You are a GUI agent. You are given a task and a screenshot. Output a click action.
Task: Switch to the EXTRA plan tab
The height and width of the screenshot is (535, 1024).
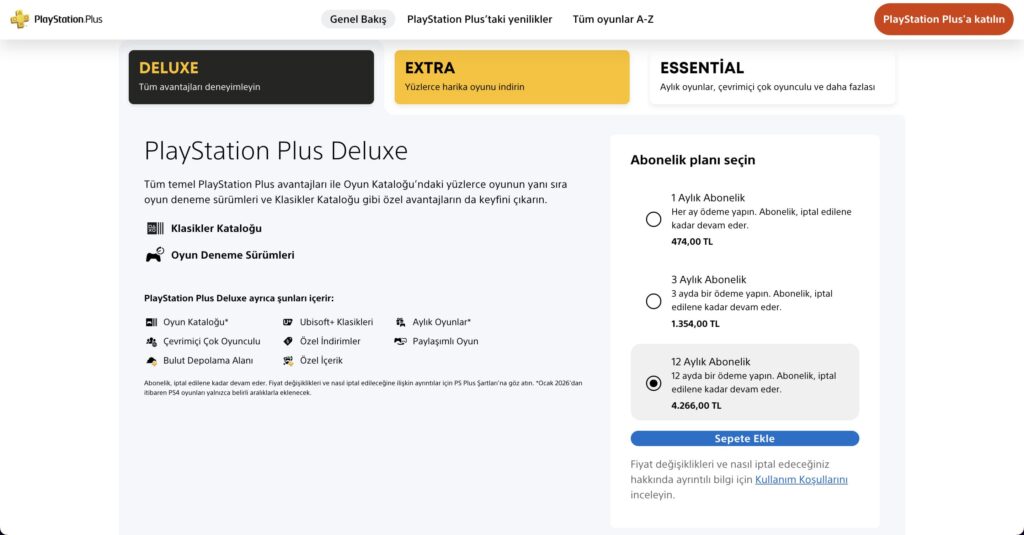tap(512, 77)
